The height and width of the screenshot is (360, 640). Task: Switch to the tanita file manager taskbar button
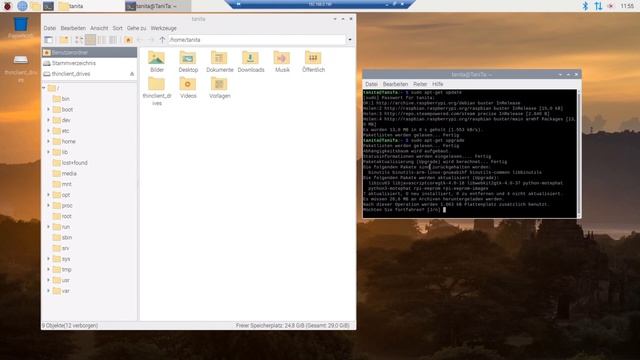pos(91,6)
